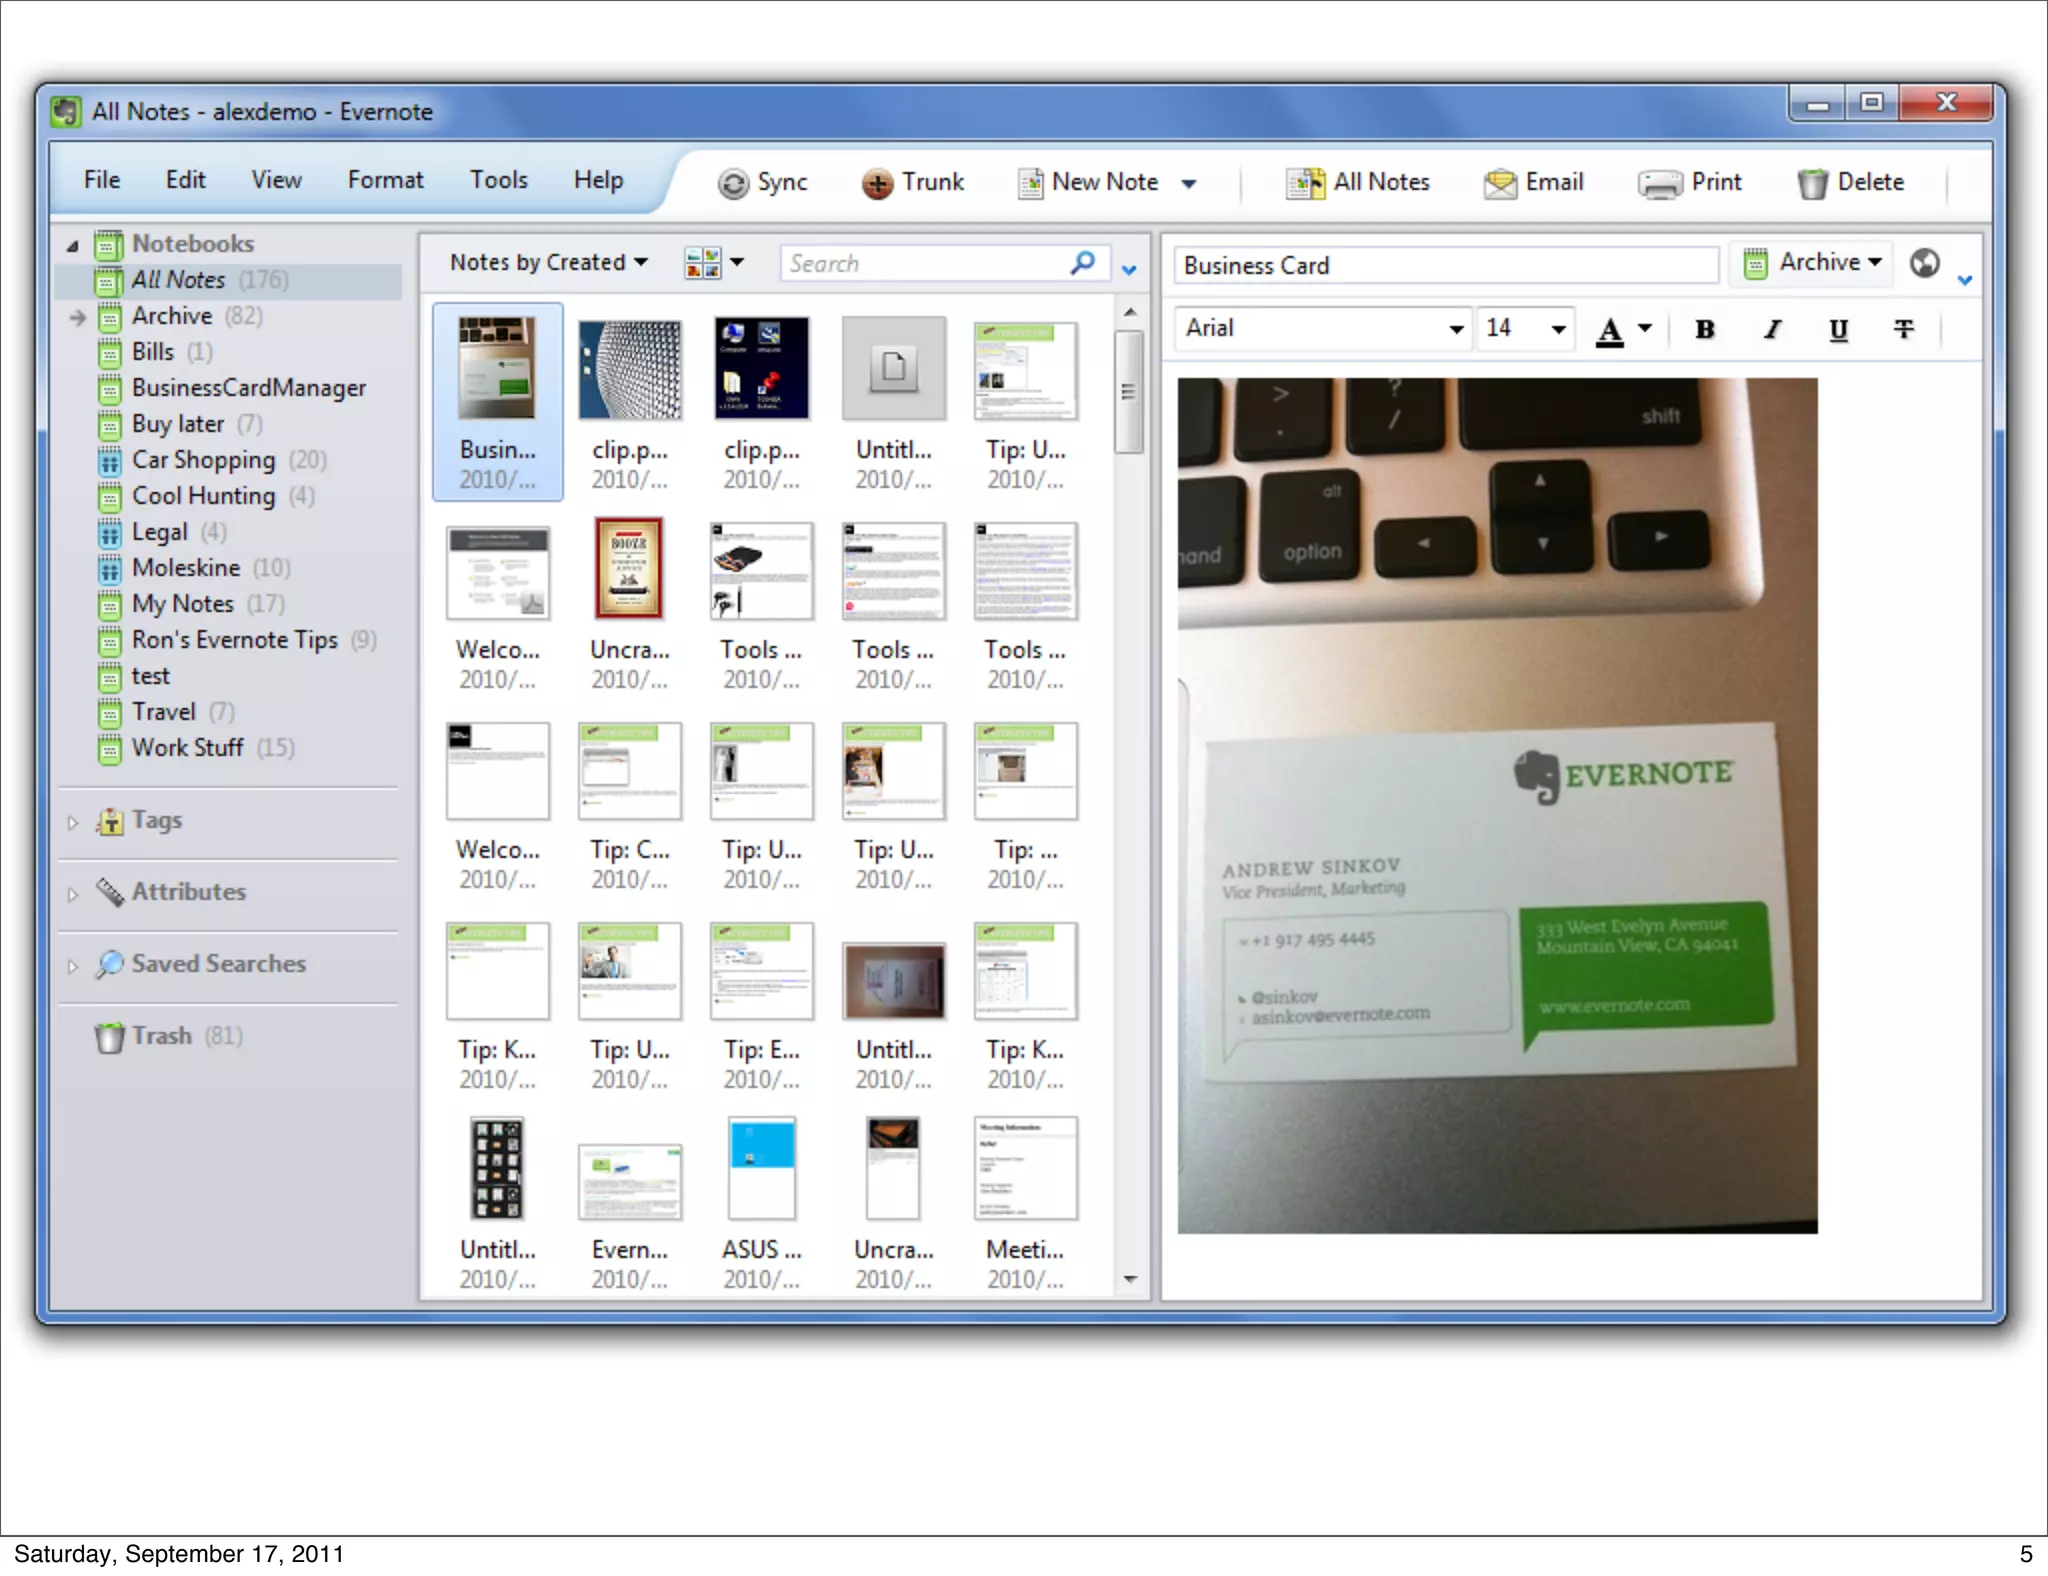Delete the note with trash icon

pyautogui.click(x=1812, y=183)
